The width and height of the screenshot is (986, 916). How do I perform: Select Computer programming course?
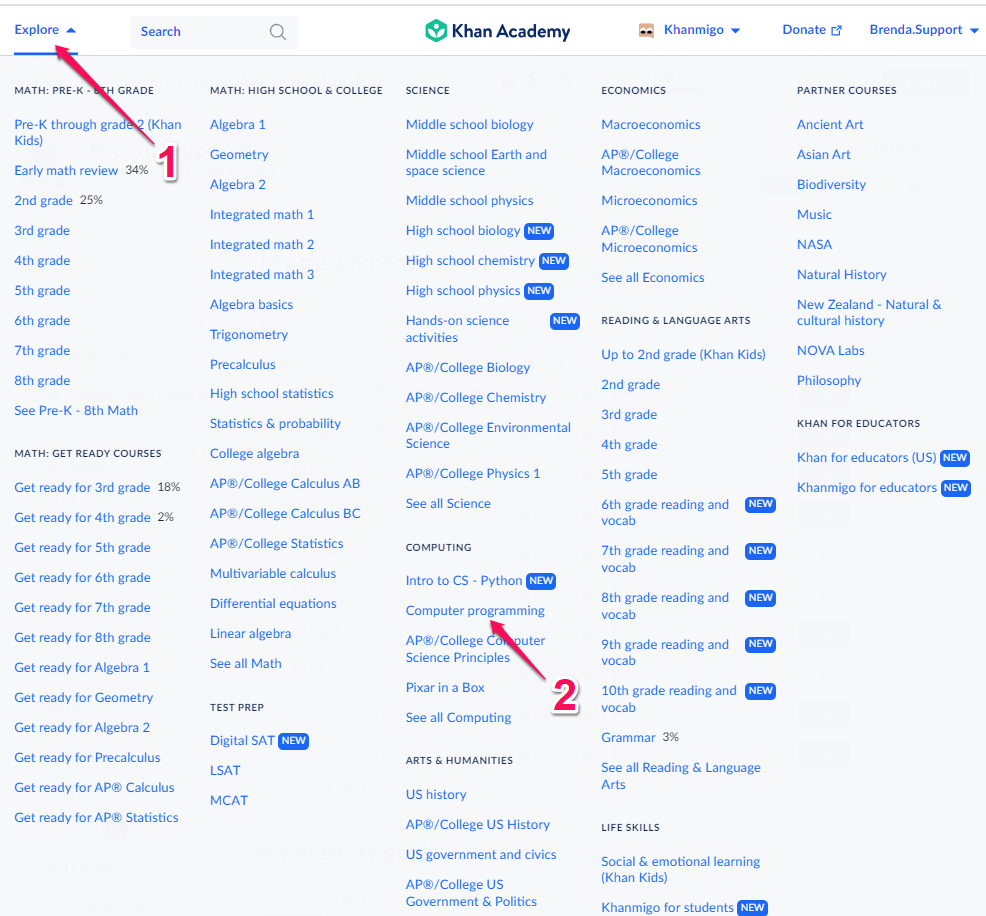coord(475,610)
